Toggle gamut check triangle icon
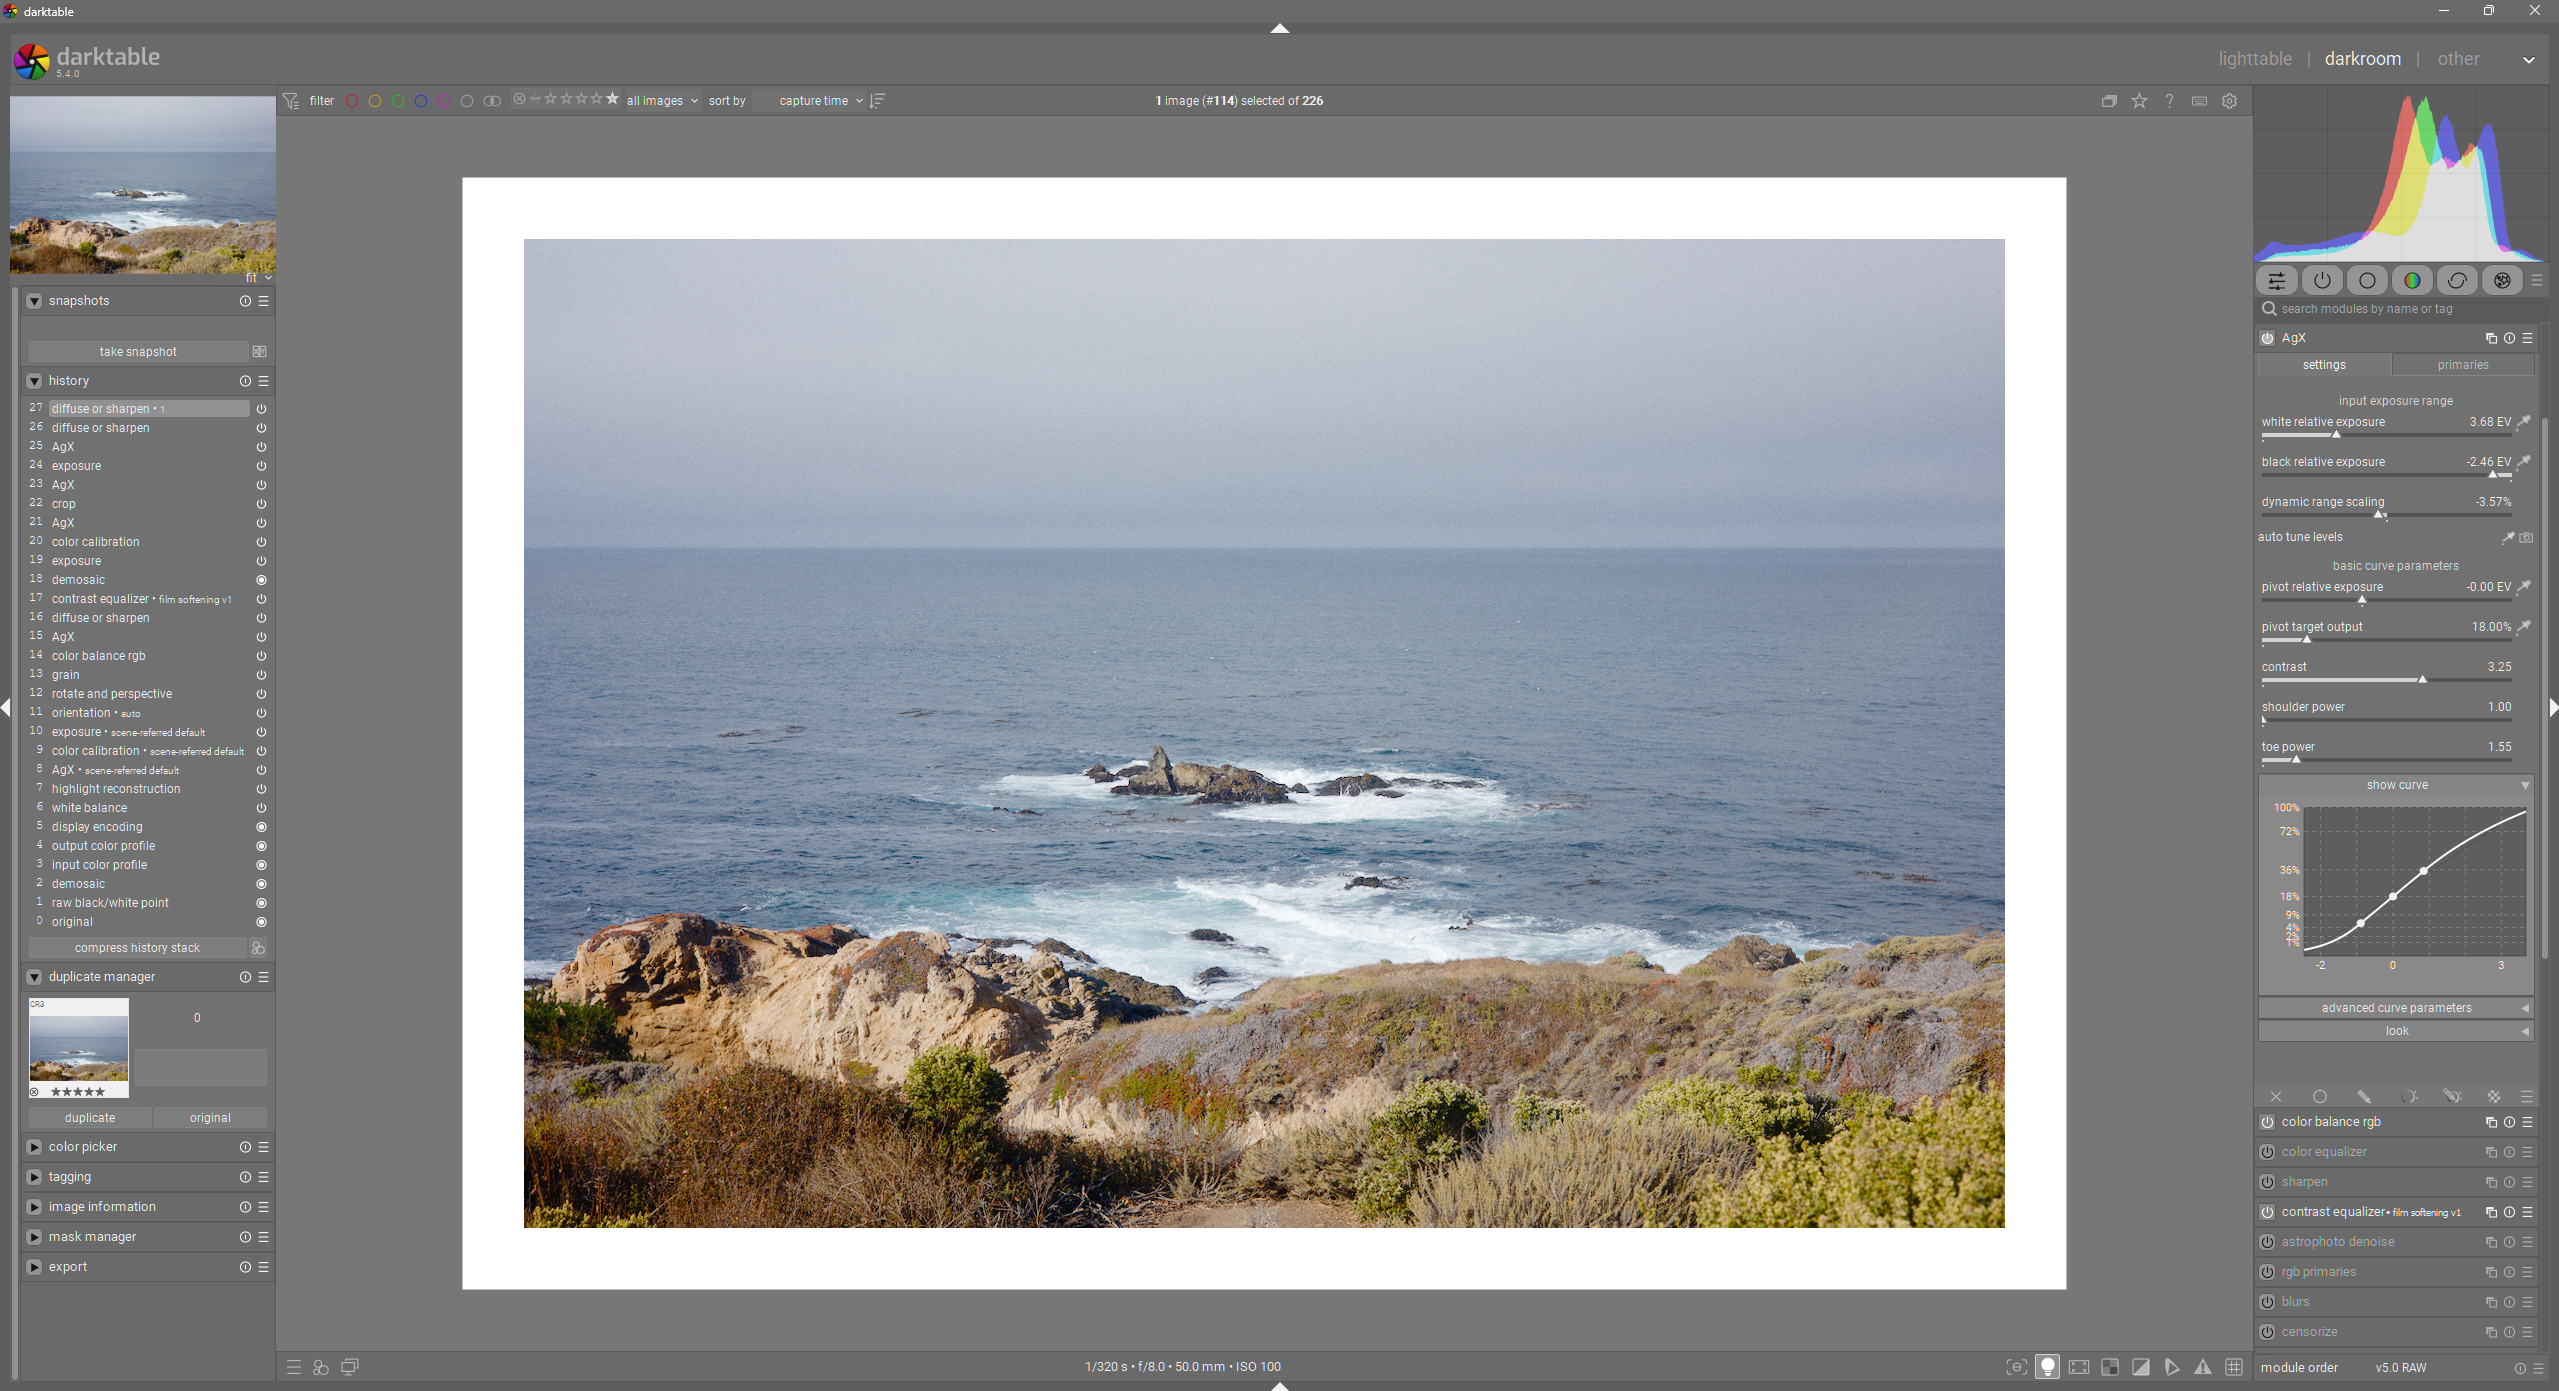The width and height of the screenshot is (2559, 1391). 2203,1367
